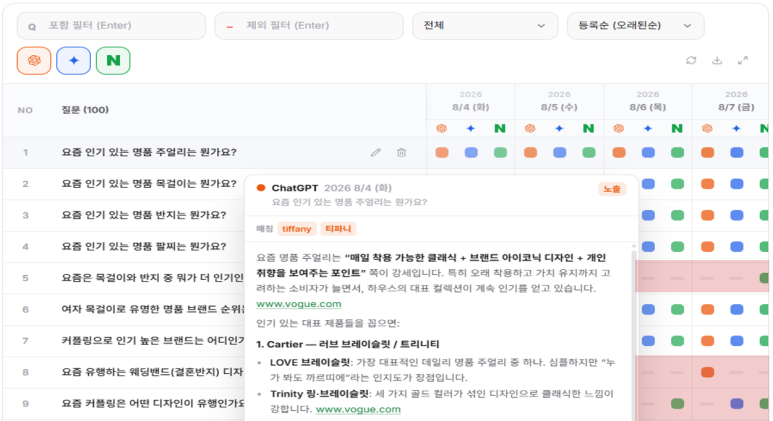The height and width of the screenshot is (421, 773).
Task: Click the 8/5 (수) date column header
Action: pos(559,102)
